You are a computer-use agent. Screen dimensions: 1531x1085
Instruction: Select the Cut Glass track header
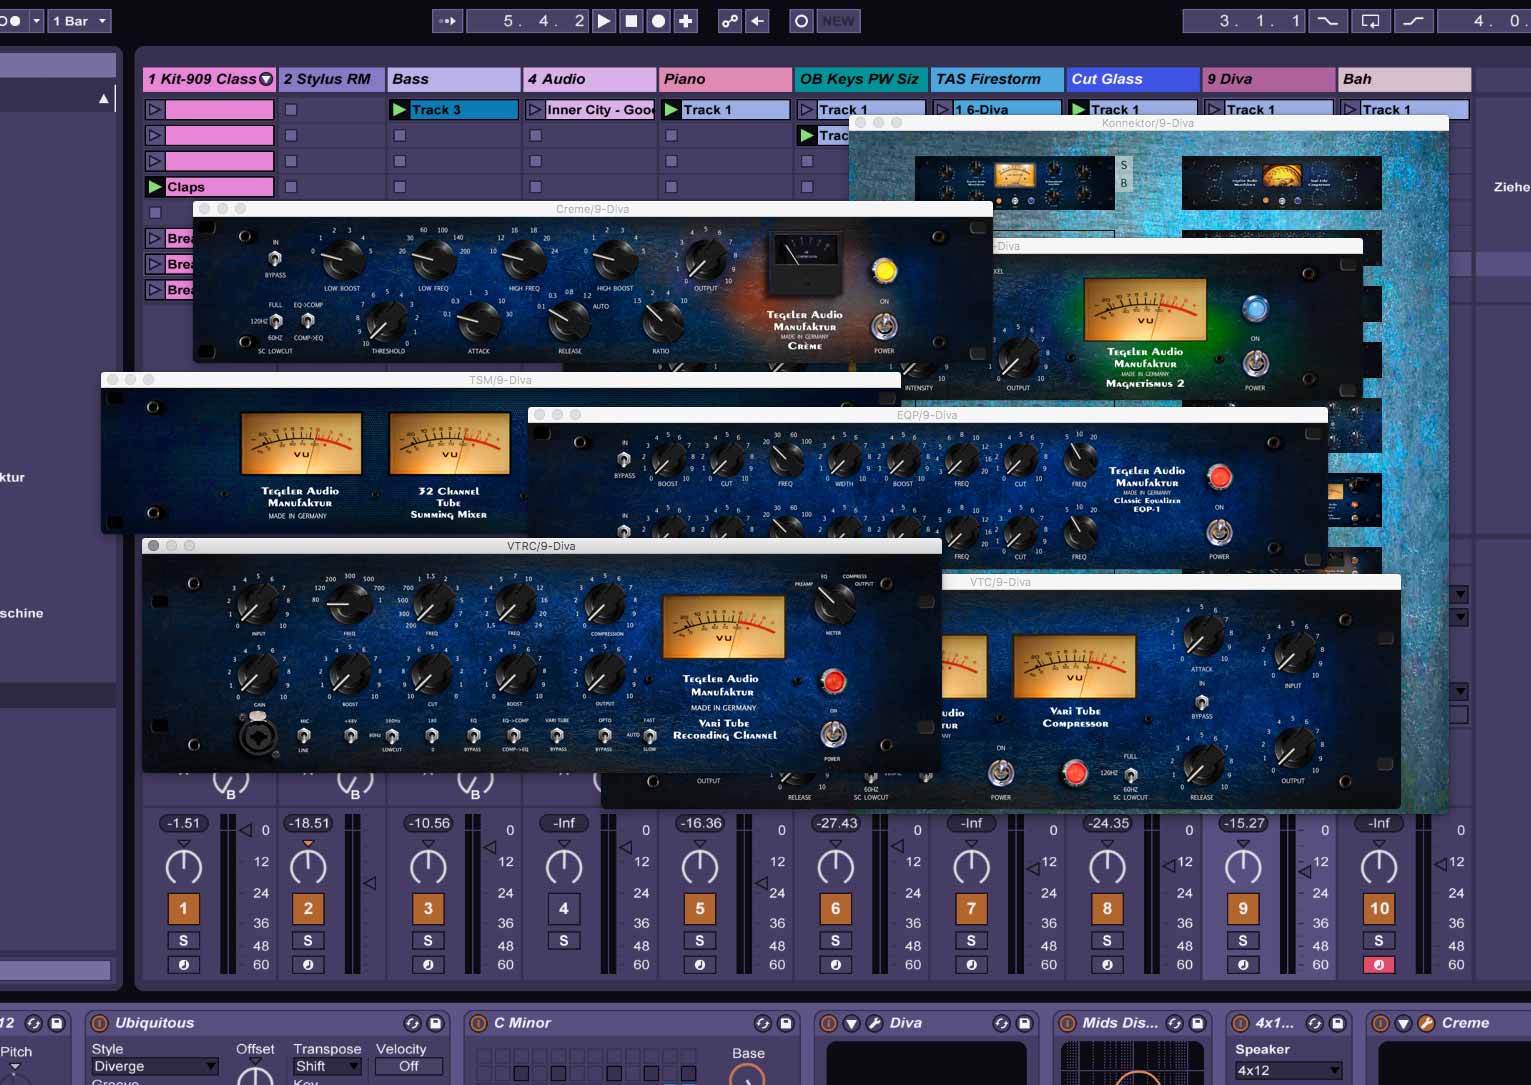pos(1133,79)
